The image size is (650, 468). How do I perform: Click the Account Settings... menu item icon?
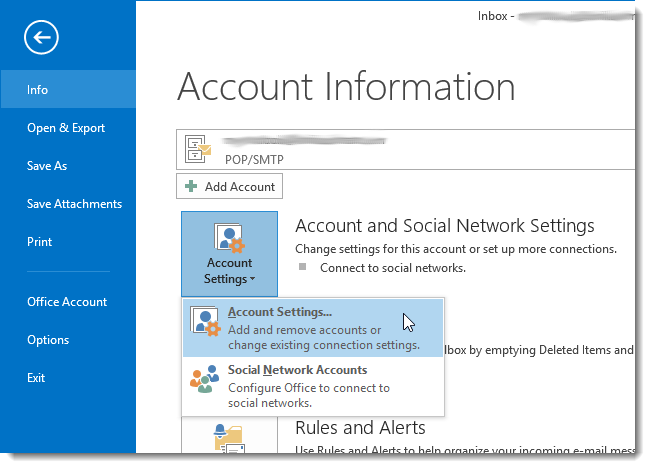[x=205, y=321]
